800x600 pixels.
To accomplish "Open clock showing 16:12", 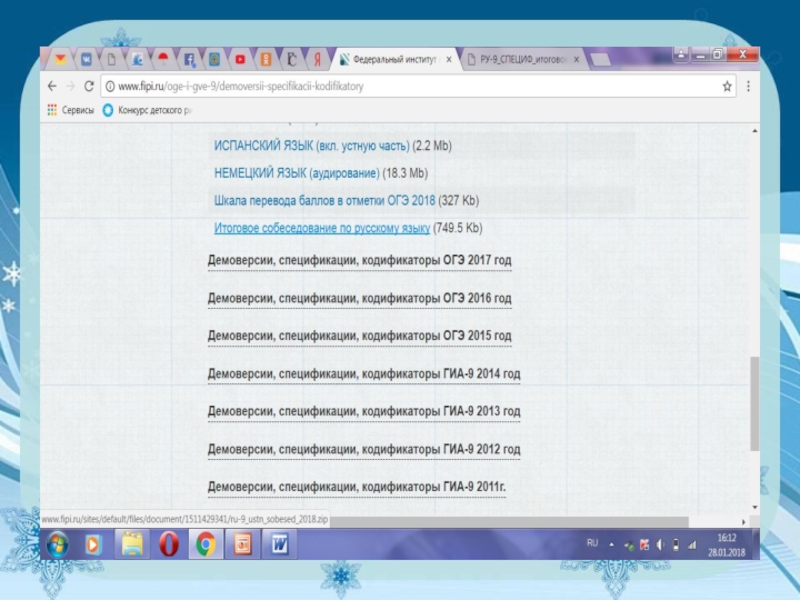I will (x=727, y=545).
